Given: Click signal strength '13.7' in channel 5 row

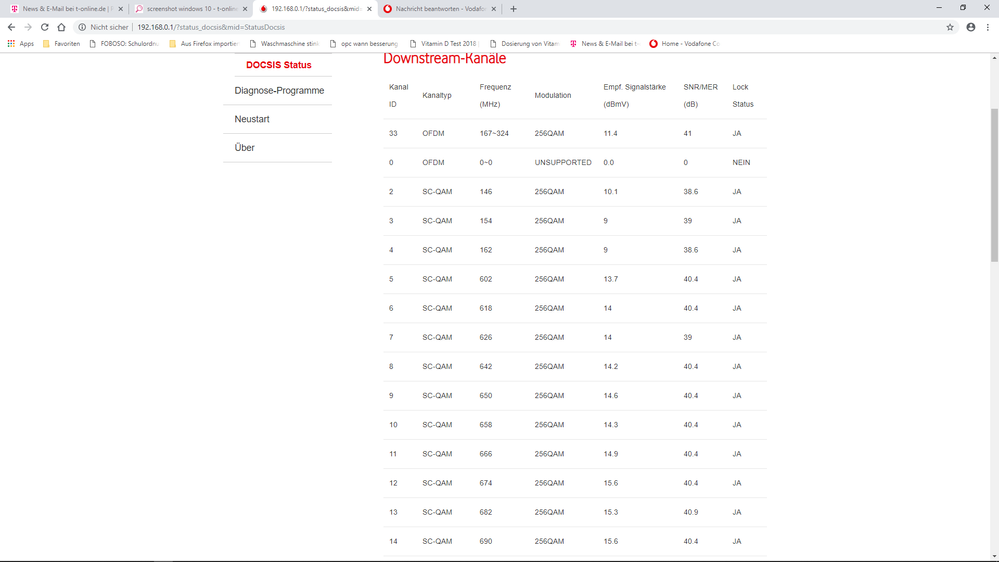Looking at the screenshot, I should (x=610, y=279).
